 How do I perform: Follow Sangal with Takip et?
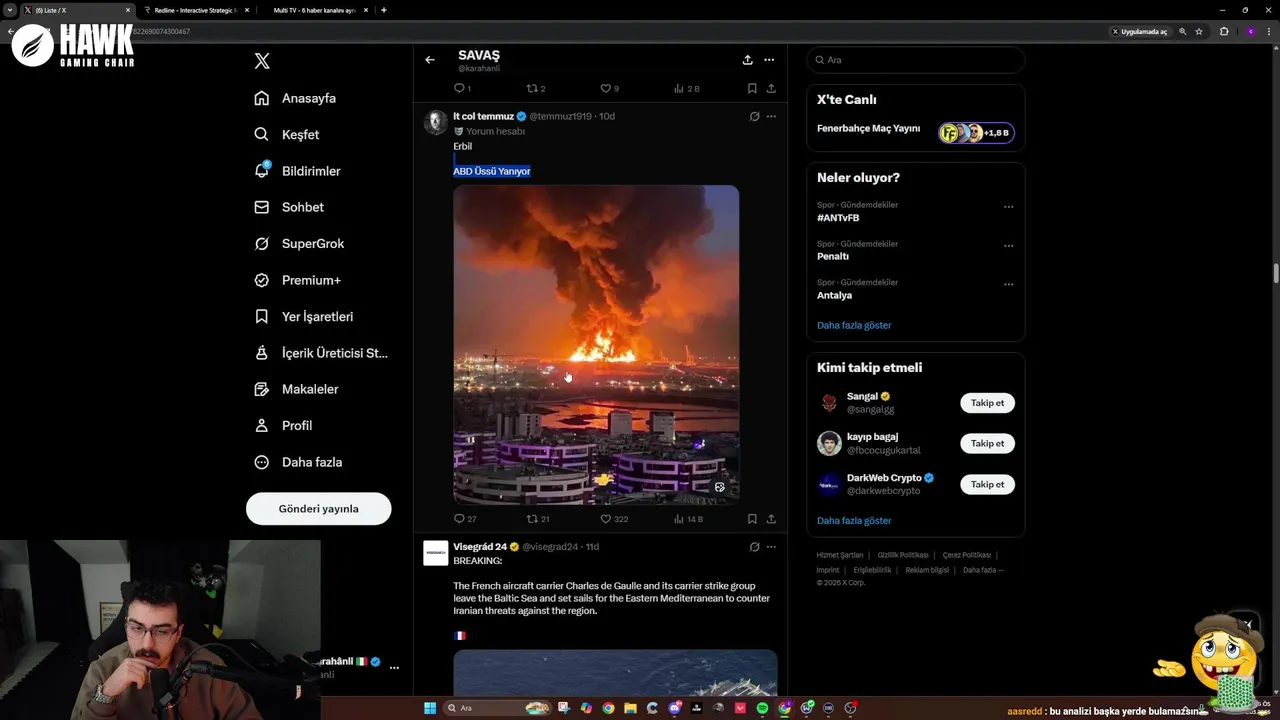pos(987,403)
